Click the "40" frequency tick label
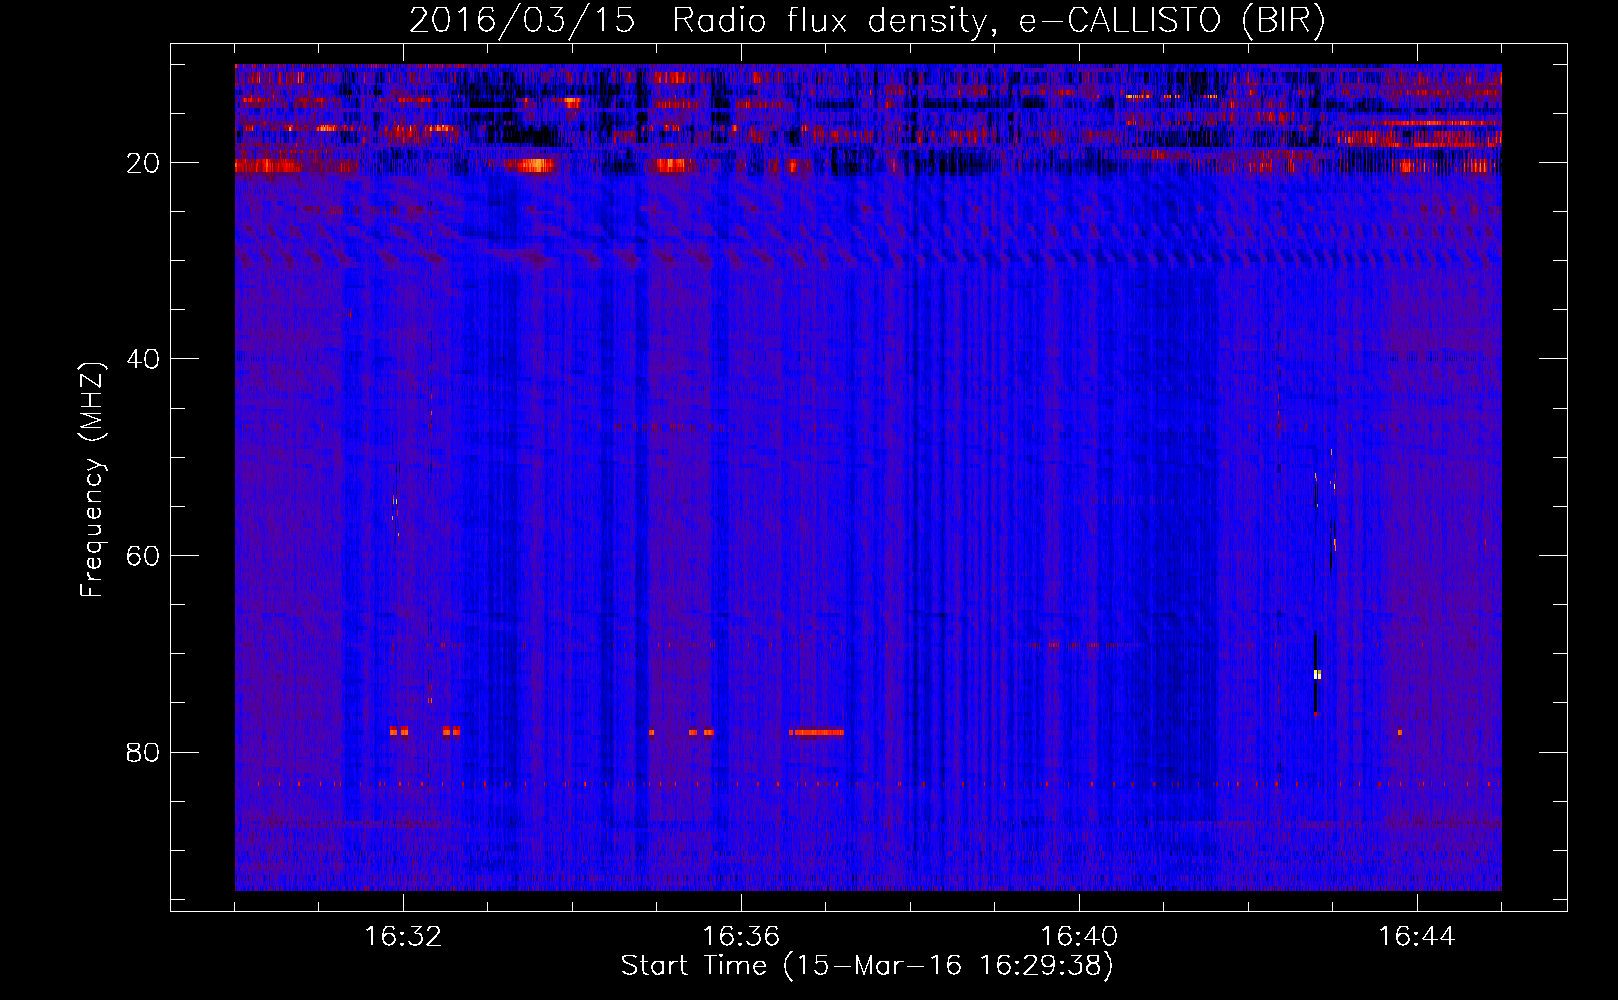The width and height of the screenshot is (1618, 1000). pos(143,359)
